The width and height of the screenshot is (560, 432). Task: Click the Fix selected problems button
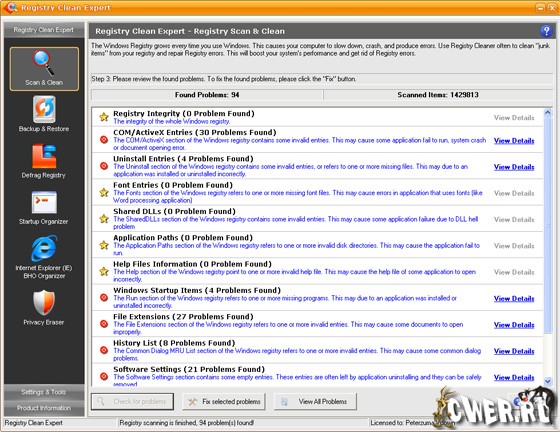tap(224, 402)
